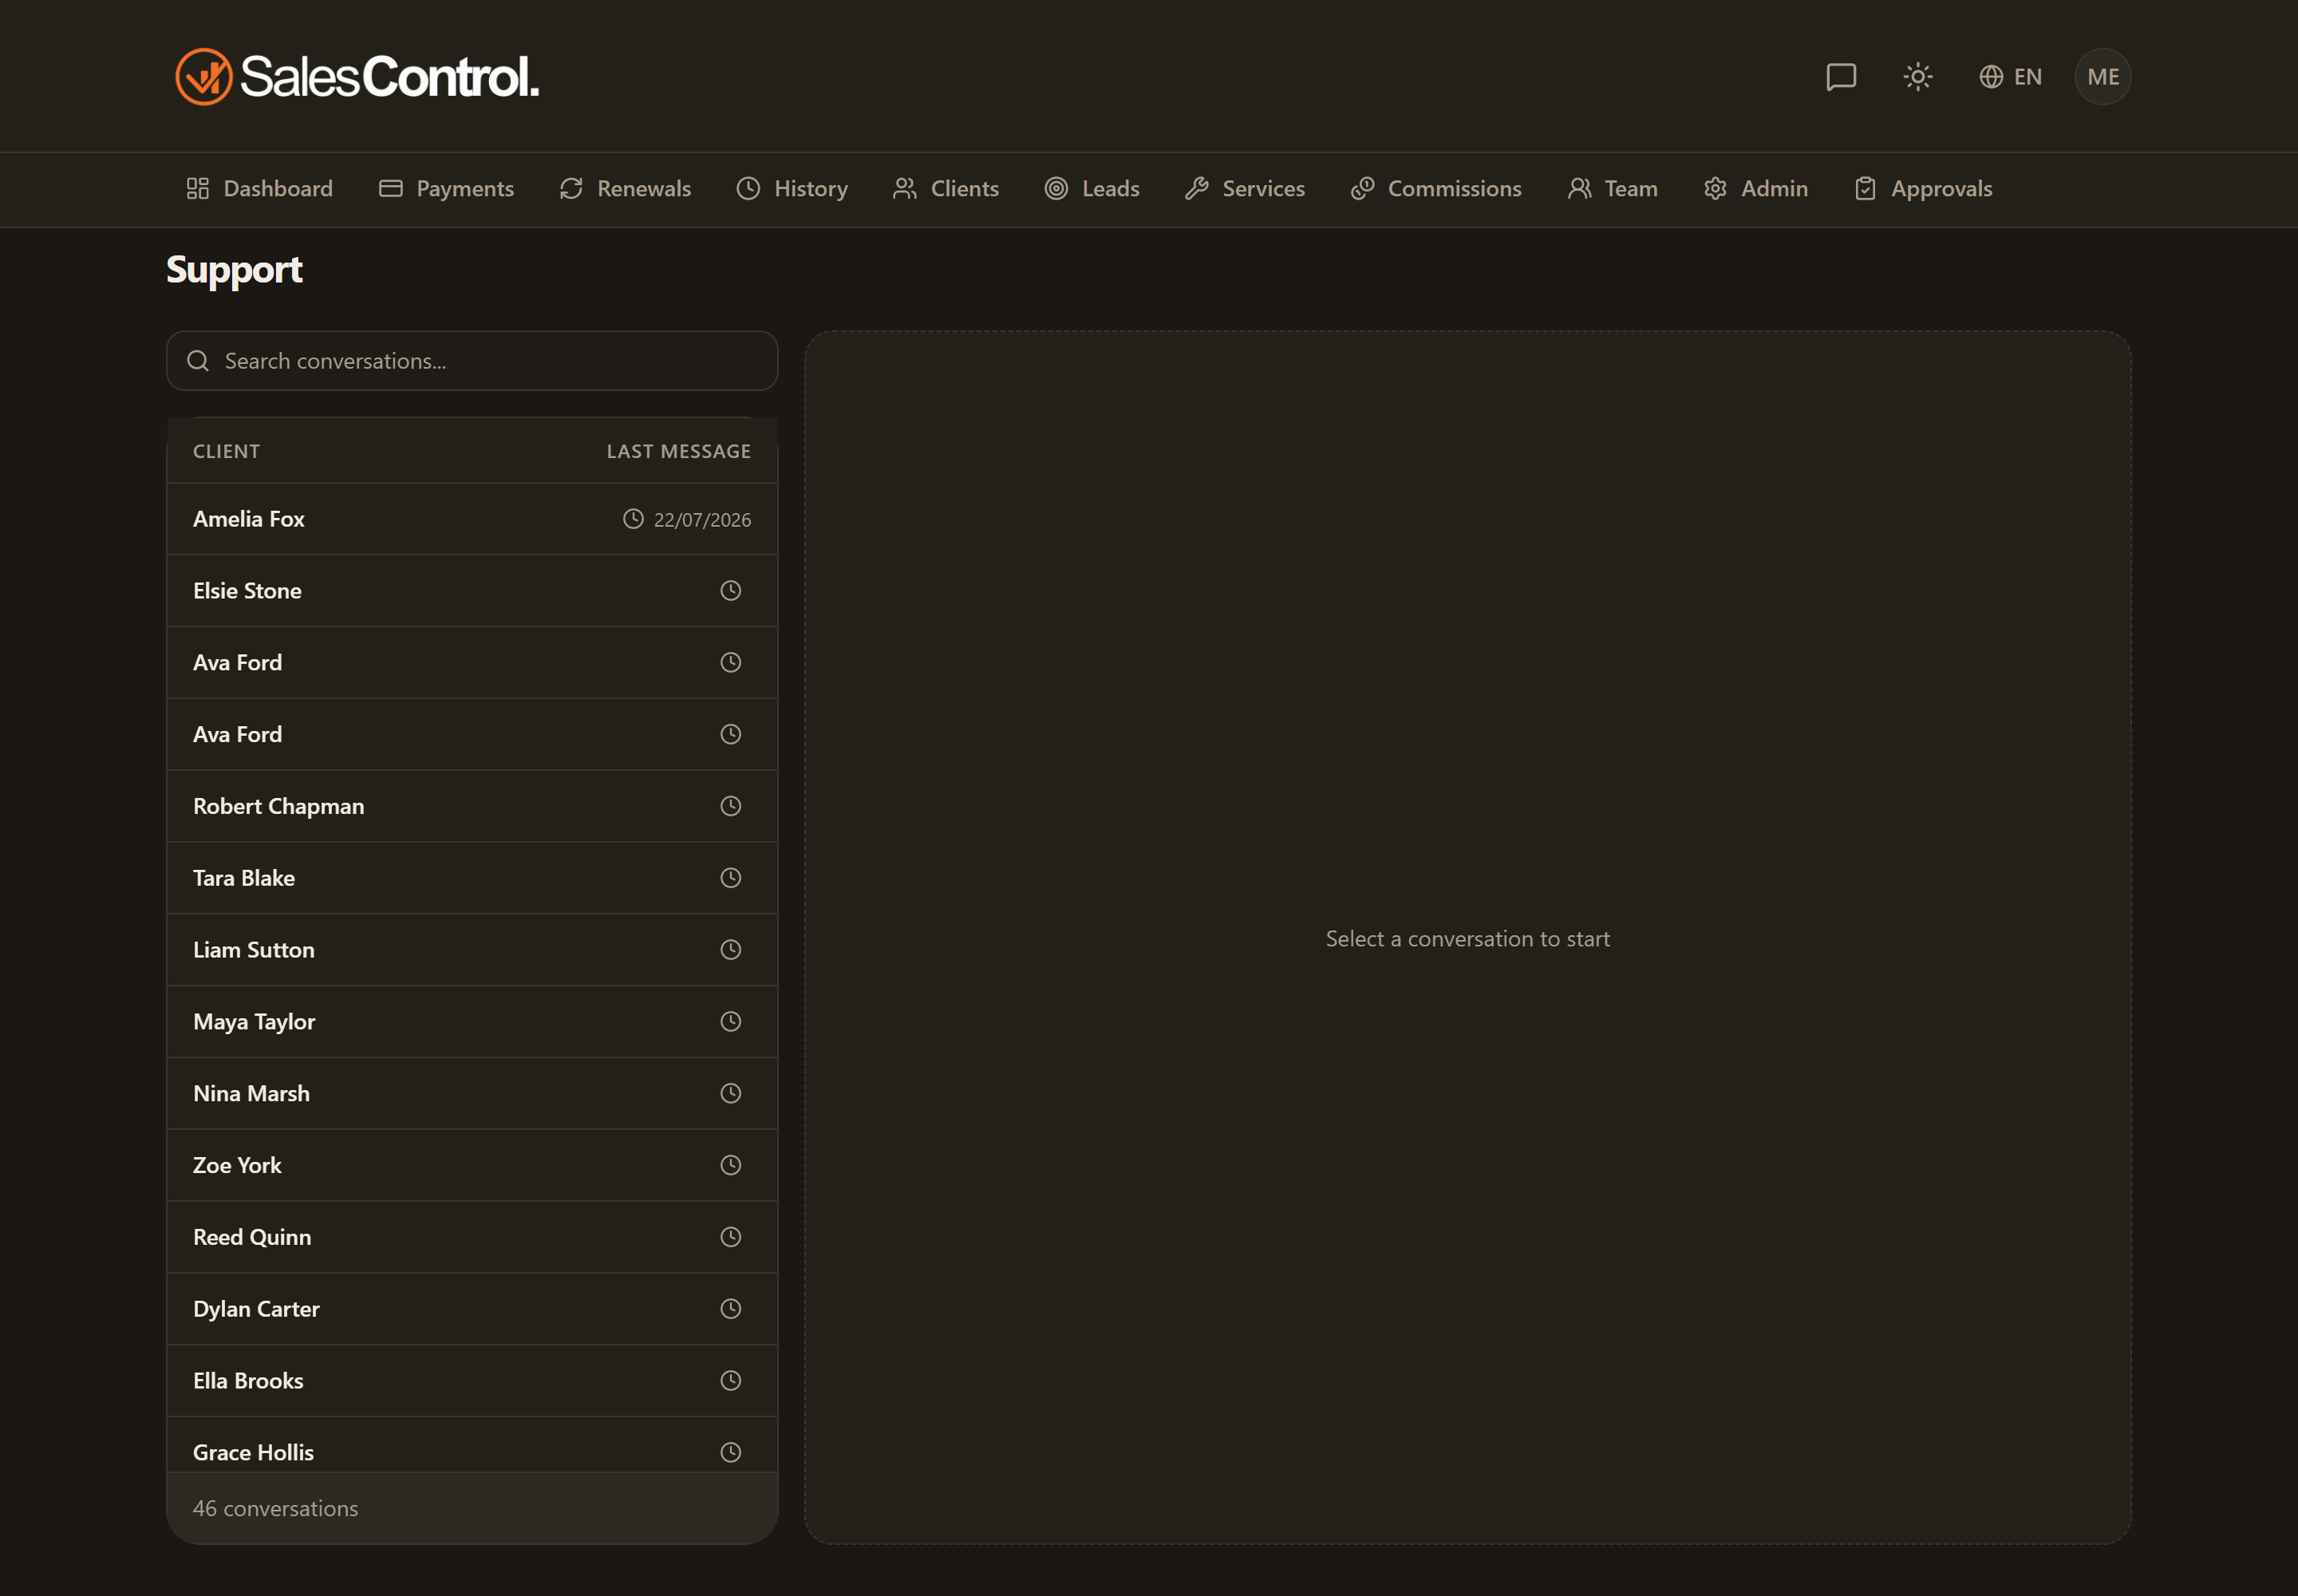Open the Commissions page

point(1436,189)
